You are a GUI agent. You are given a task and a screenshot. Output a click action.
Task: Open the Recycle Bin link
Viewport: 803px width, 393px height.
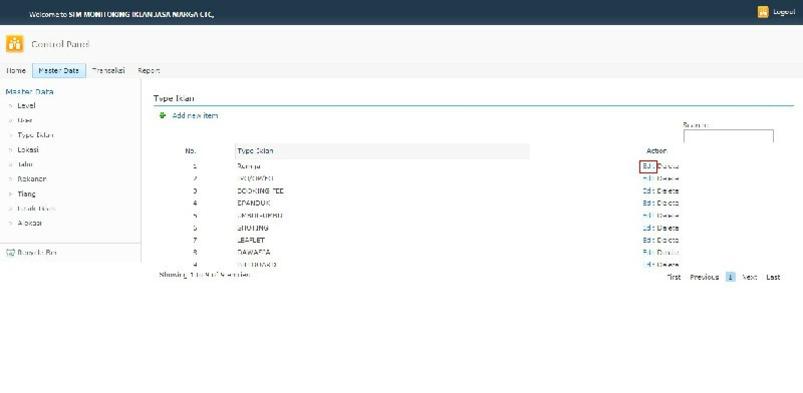37,253
